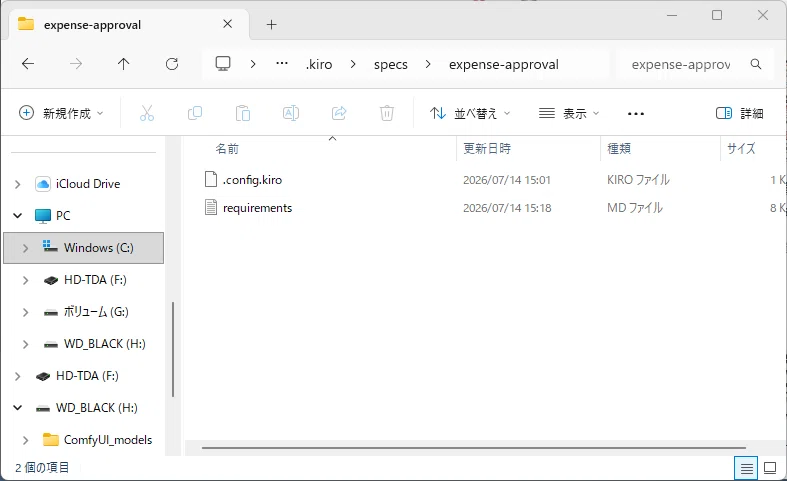The width and height of the screenshot is (787, 481).
Task: Expand HD-TDA (F:) under PC
Action: pyautogui.click(x=26, y=280)
